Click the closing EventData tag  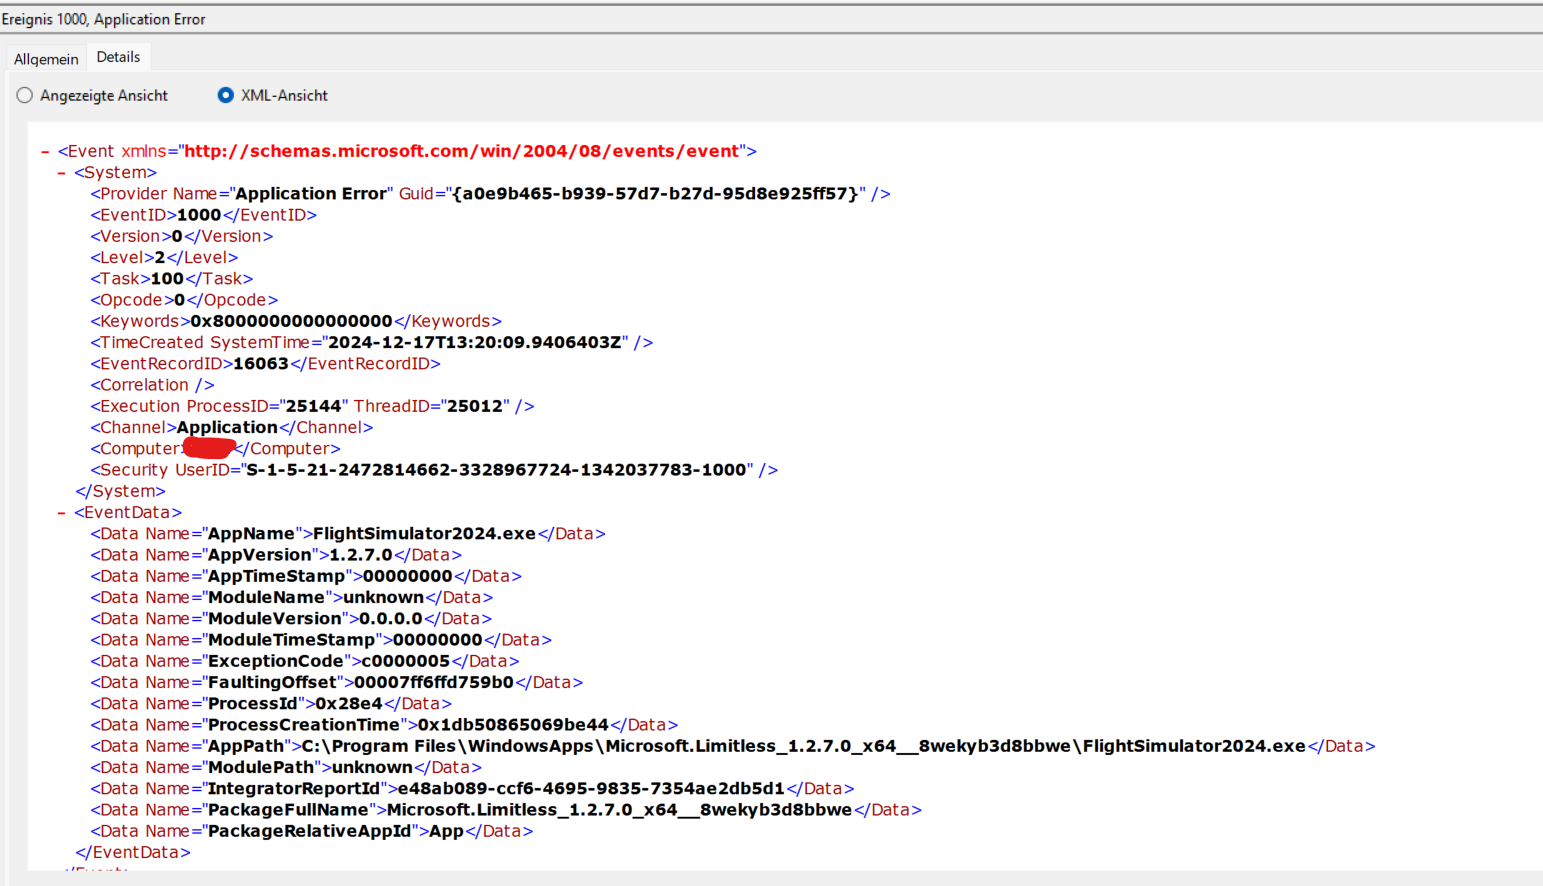point(133,853)
